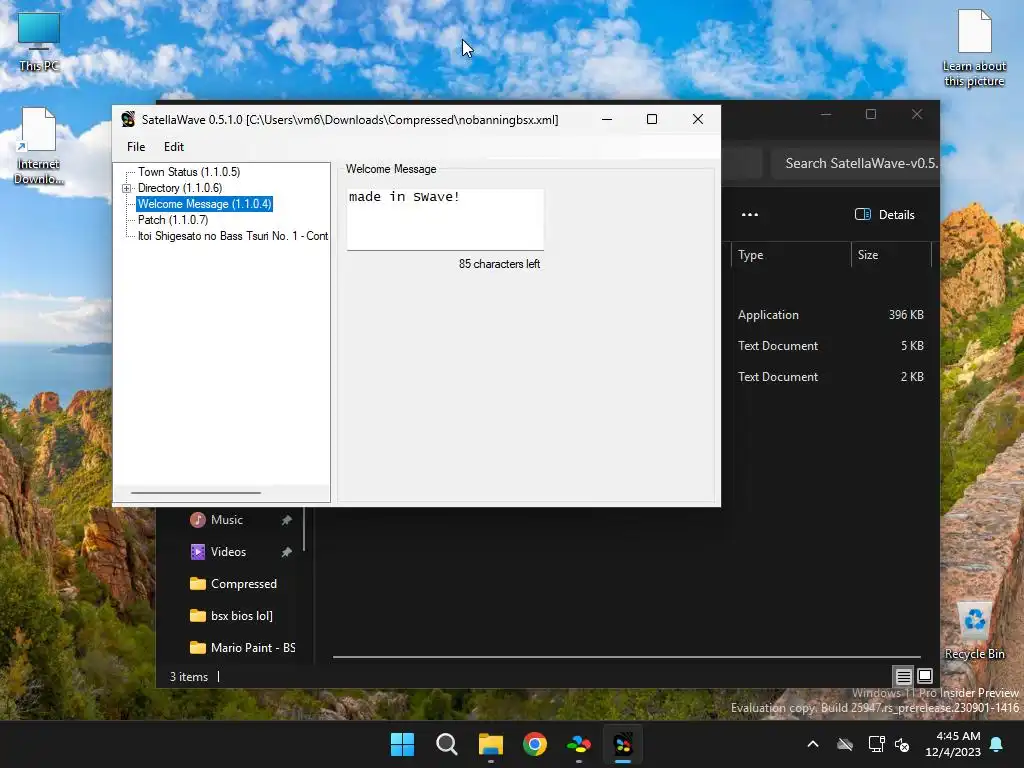
Task: Switch to SatellaWave taskbar icon
Action: 623,744
